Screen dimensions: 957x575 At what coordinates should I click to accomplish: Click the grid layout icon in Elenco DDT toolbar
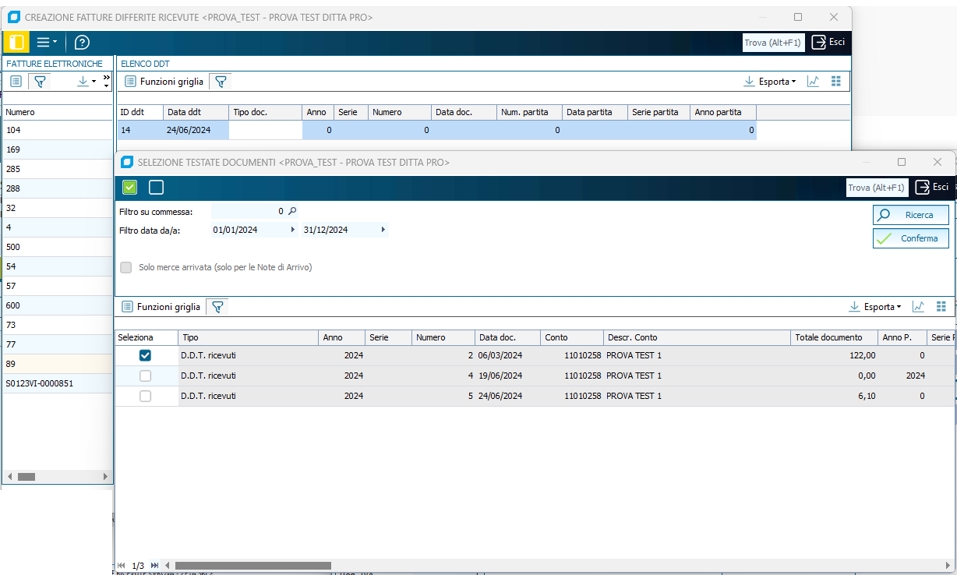(x=837, y=81)
